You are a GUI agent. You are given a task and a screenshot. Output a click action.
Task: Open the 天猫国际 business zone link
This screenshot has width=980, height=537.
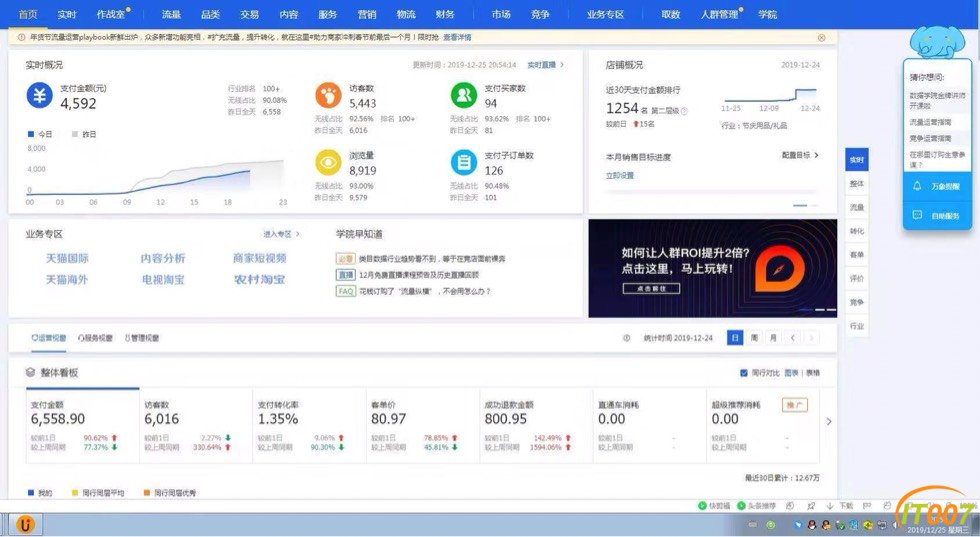click(67, 258)
